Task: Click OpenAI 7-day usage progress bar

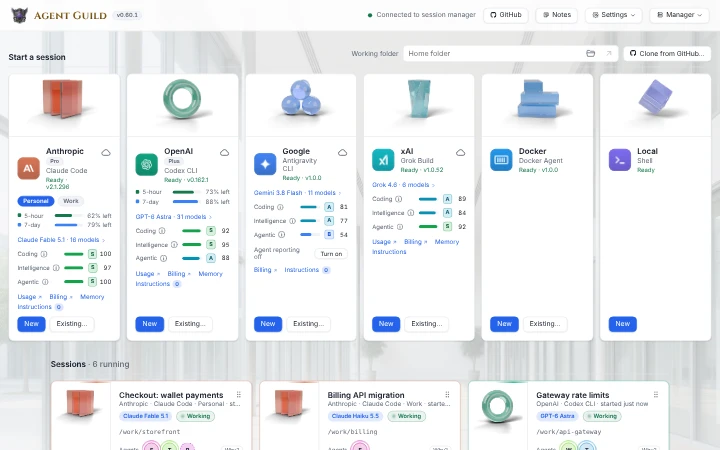Action: click(185, 202)
